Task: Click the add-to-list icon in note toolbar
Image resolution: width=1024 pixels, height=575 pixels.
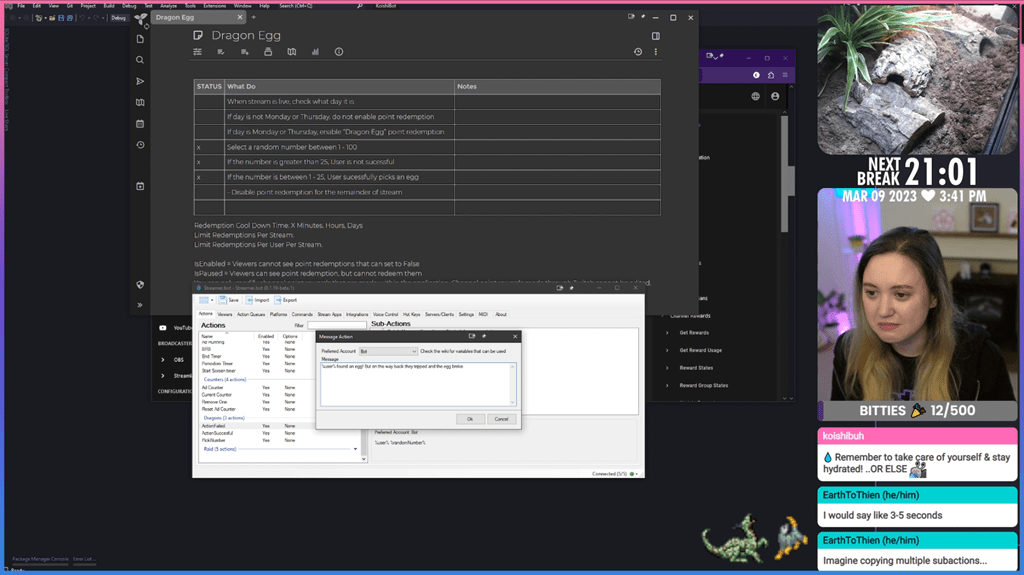Action: (244, 52)
